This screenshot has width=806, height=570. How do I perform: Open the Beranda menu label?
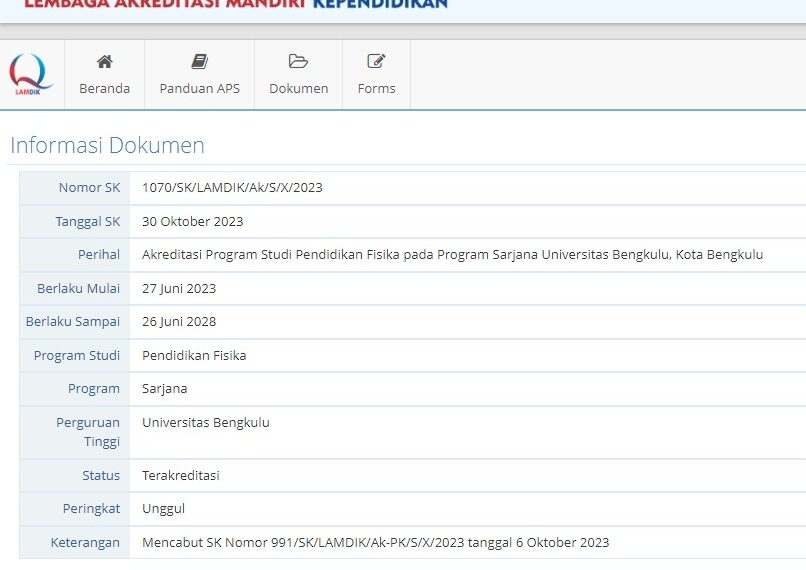tap(104, 88)
